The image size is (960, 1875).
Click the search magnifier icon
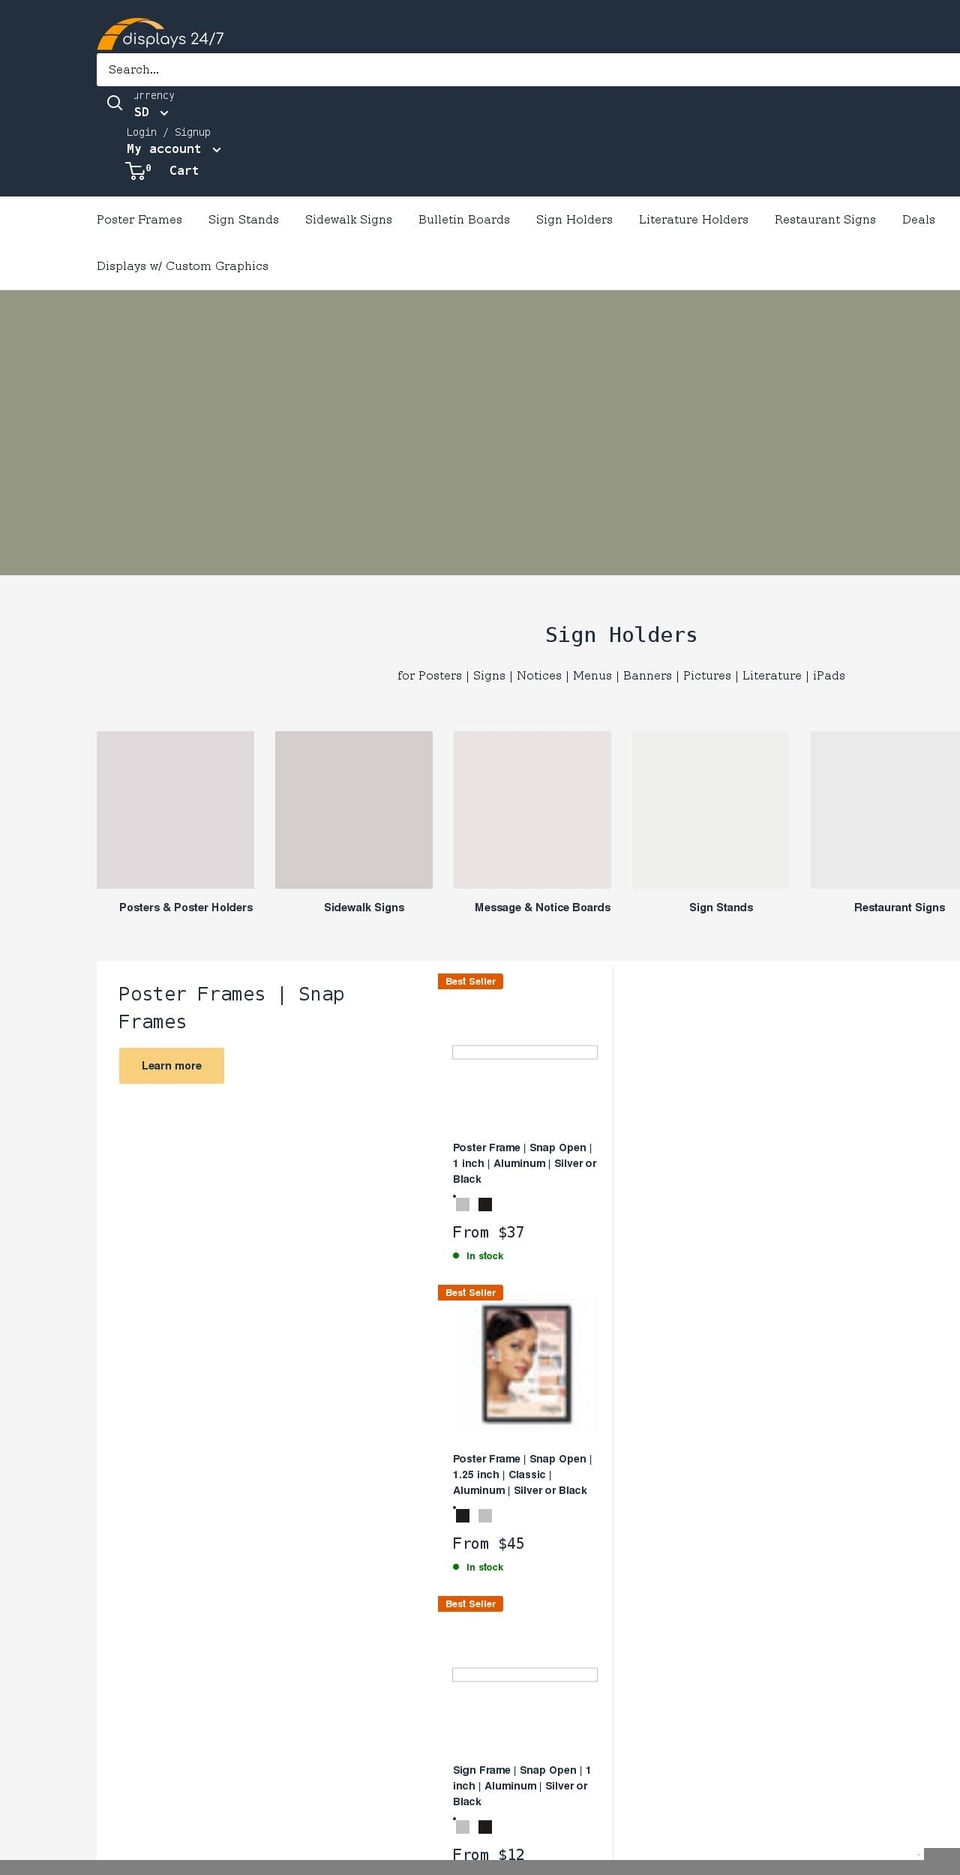click(115, 103)
